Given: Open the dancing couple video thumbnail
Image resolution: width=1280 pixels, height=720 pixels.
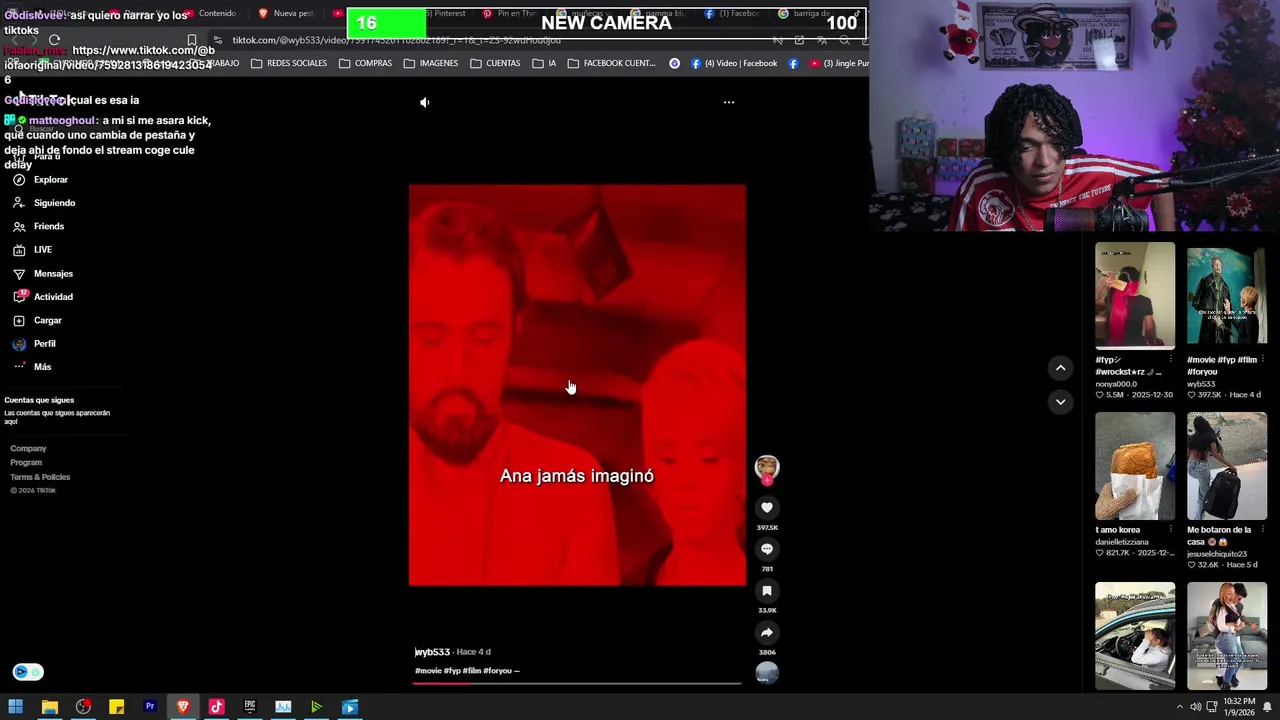Looking at the screenshot, I should click(1227, 636).
